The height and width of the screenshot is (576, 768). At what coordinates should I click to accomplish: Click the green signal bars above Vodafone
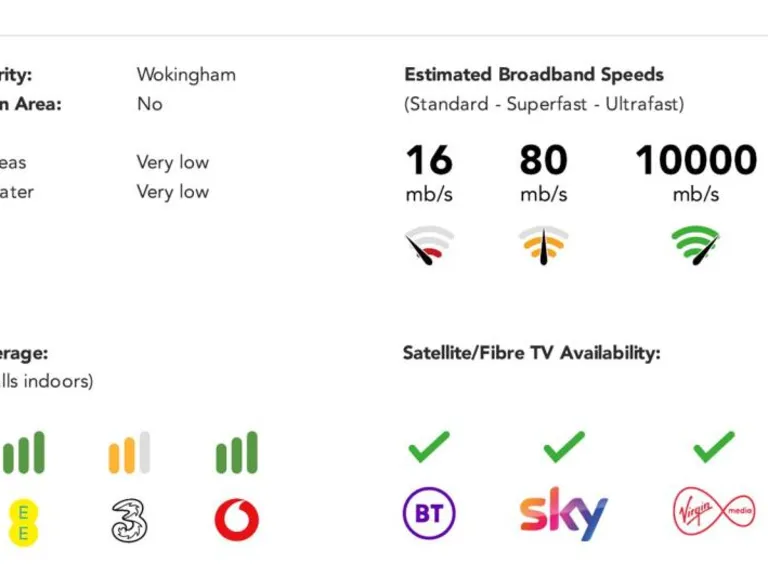[236, 453]
